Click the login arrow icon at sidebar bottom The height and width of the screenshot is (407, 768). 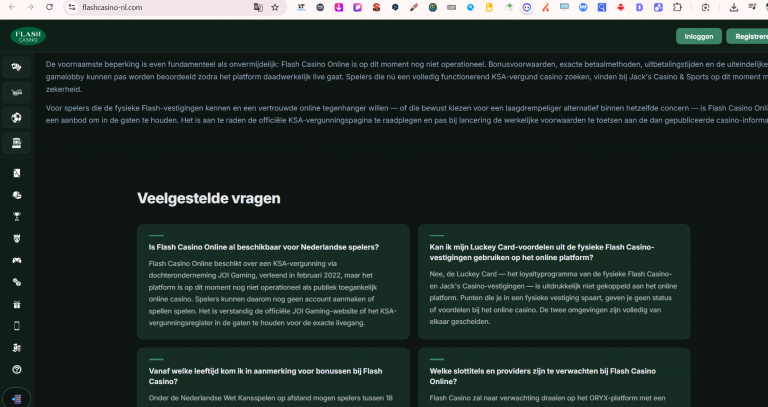click(x=17, y=399)
